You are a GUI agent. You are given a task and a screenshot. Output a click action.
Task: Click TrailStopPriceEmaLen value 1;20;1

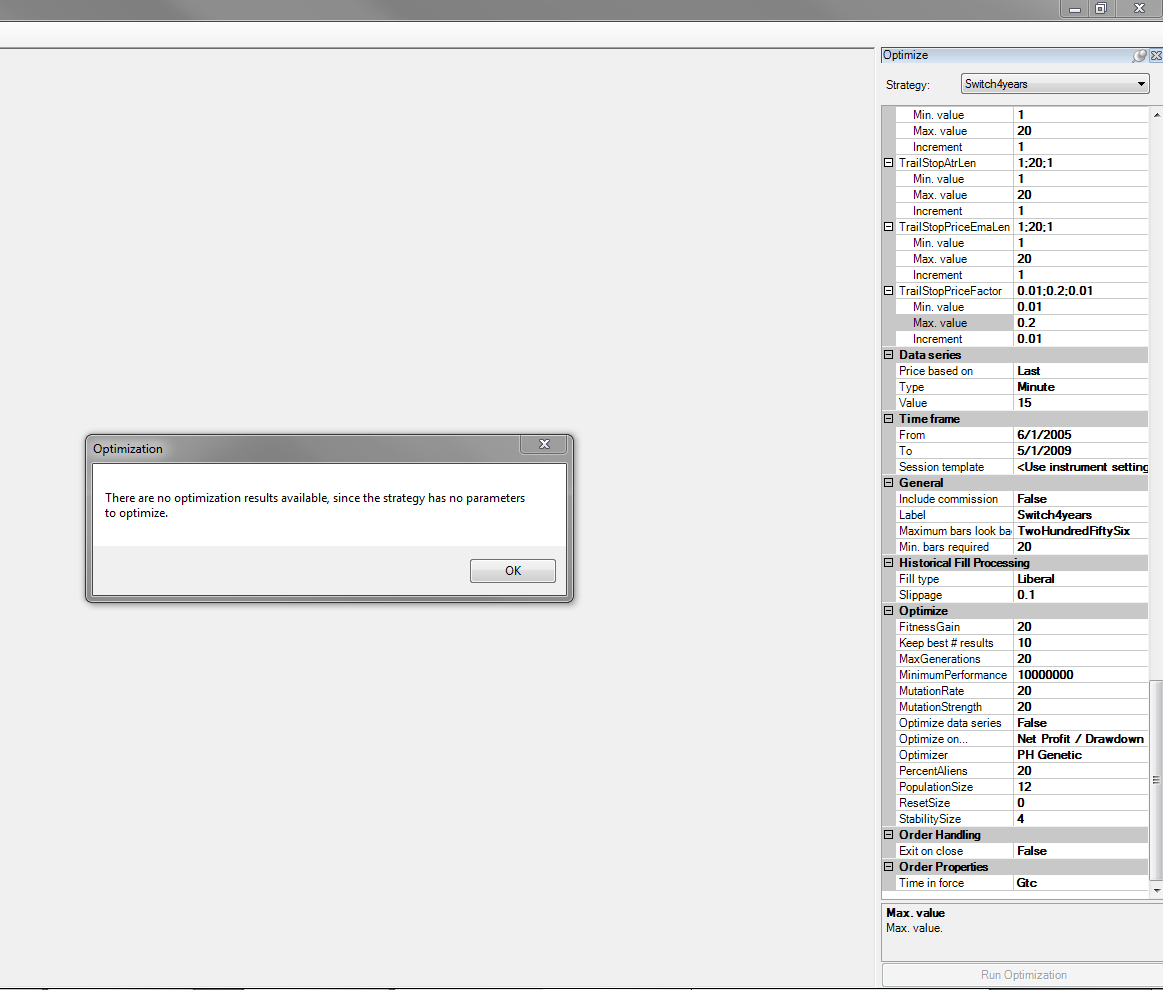pyautogui.click(x=1081, y=227)
